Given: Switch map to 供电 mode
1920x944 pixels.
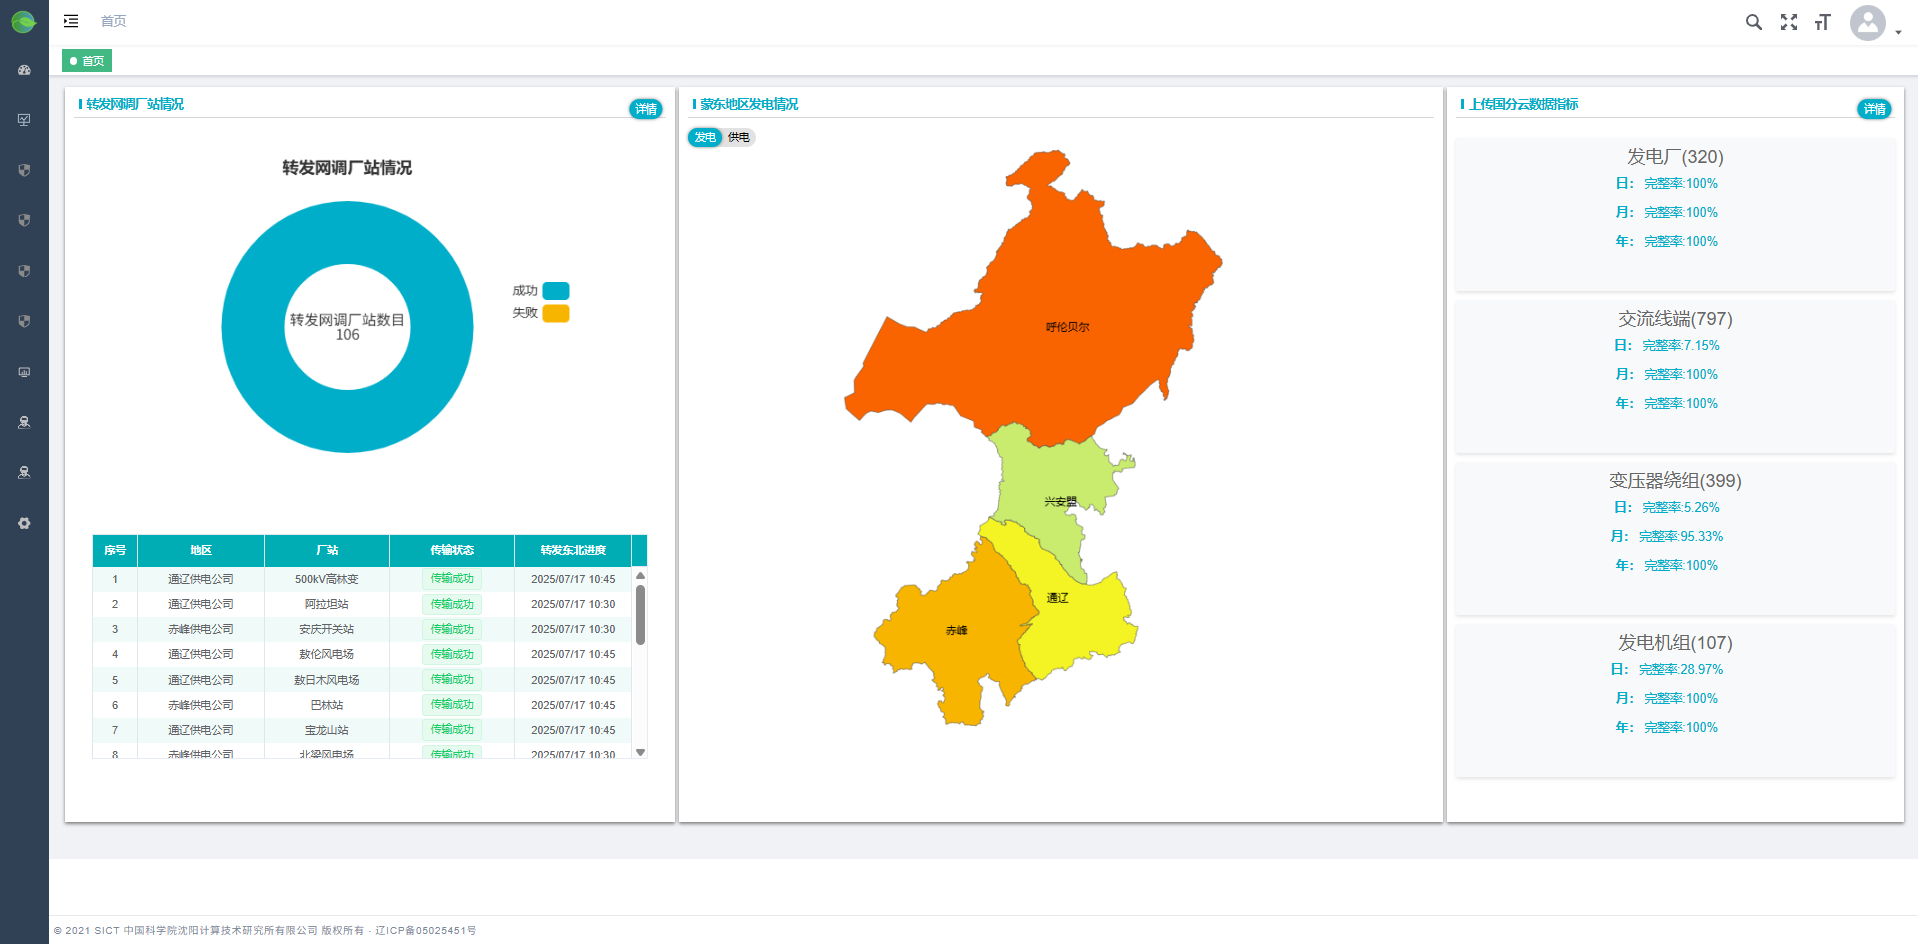Looking at the screenshot, I should tap(739, 137).
